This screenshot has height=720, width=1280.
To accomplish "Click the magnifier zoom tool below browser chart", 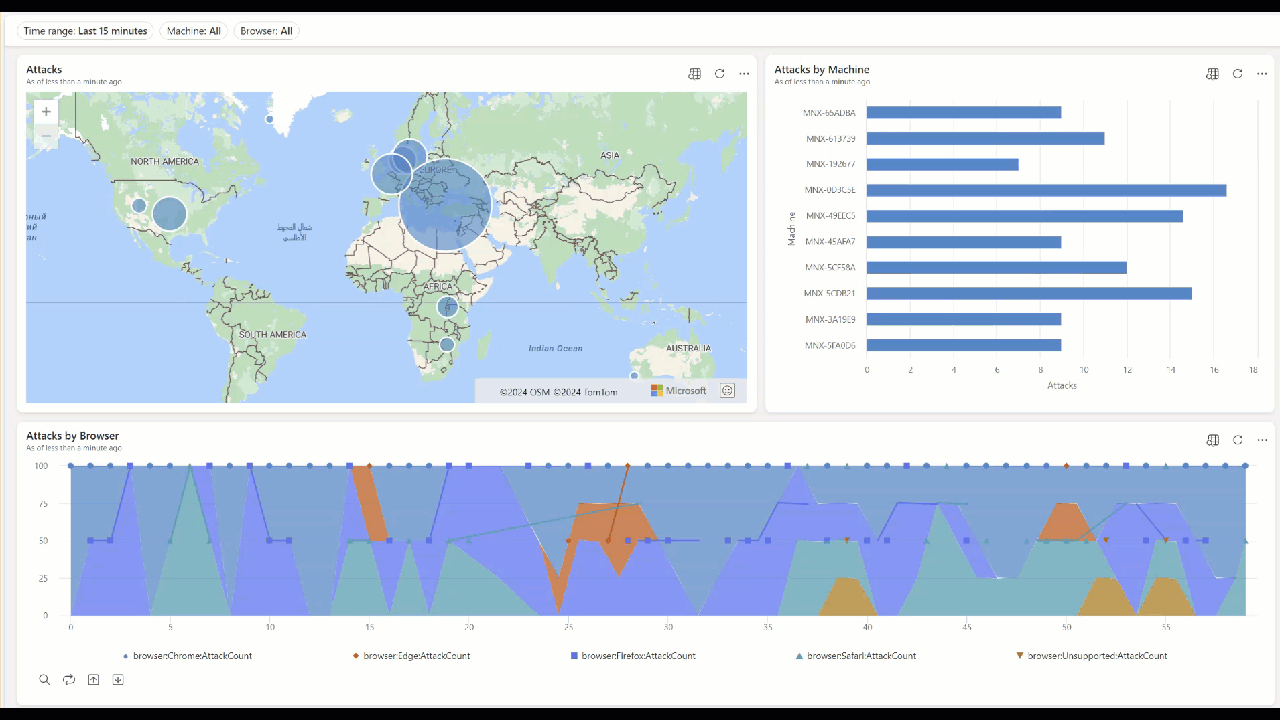I will coord(45,680).
